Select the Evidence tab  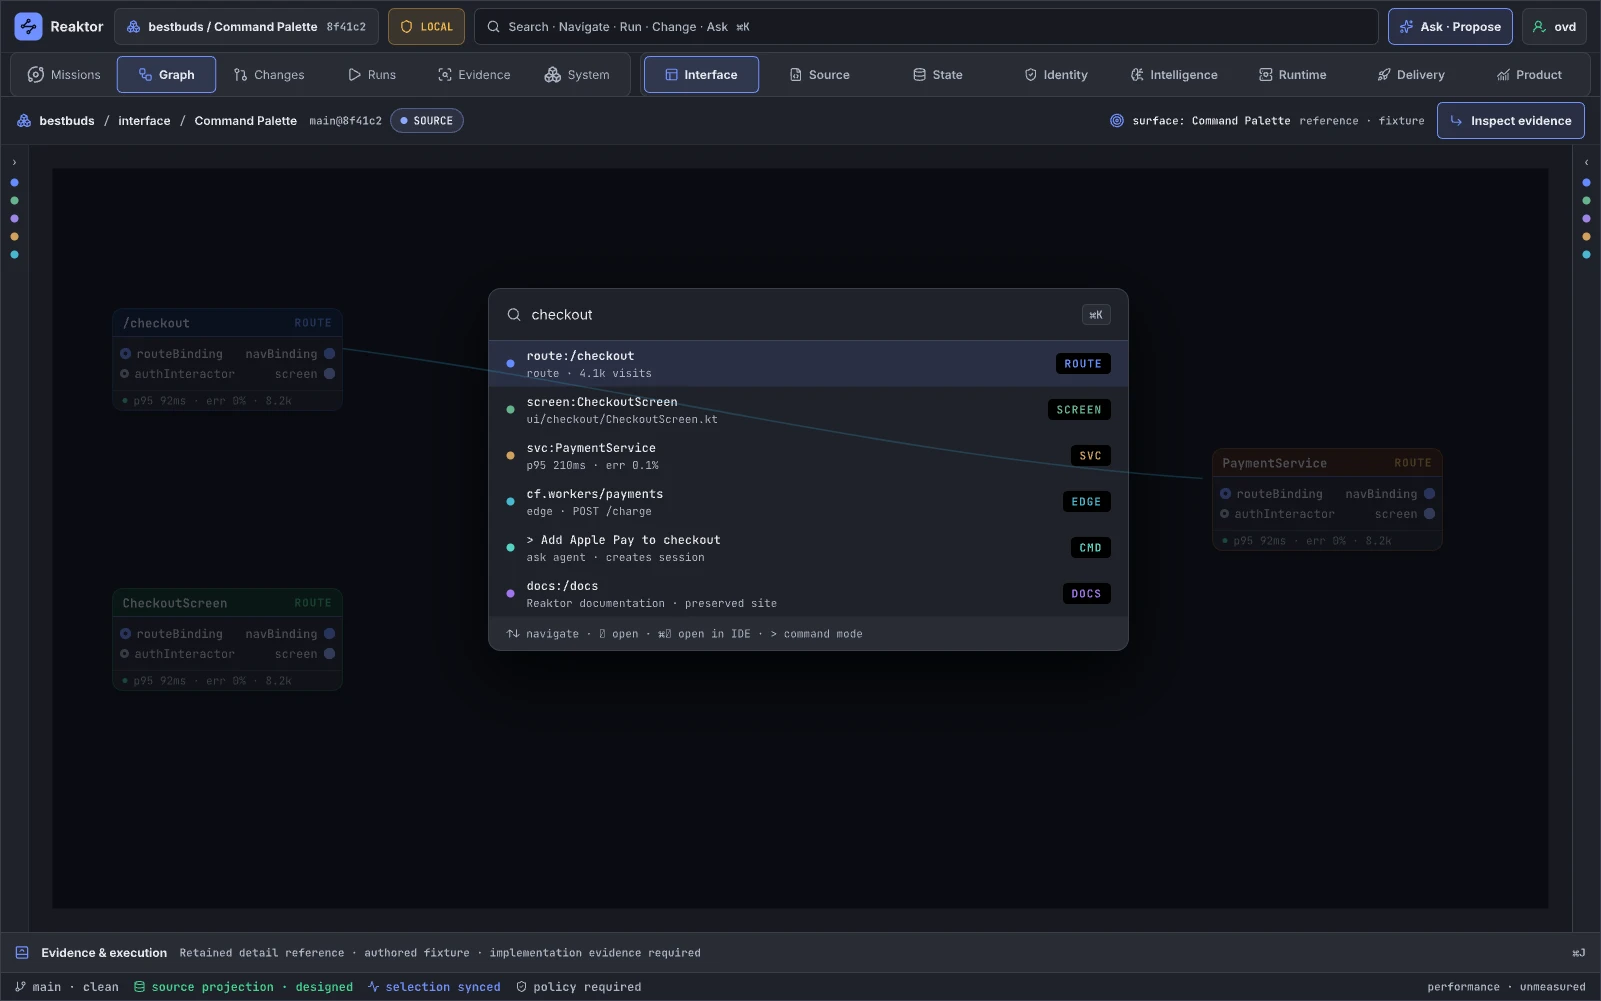[x=474, y=75]
